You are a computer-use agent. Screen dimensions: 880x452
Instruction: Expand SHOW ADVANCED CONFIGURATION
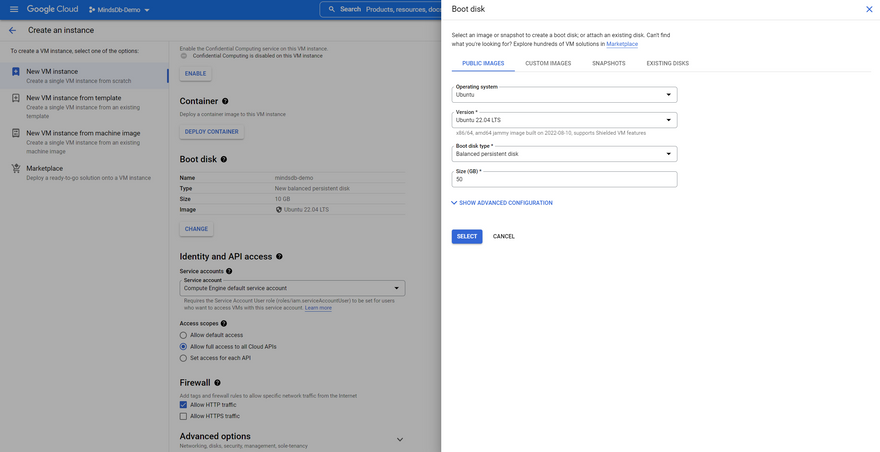502,203
